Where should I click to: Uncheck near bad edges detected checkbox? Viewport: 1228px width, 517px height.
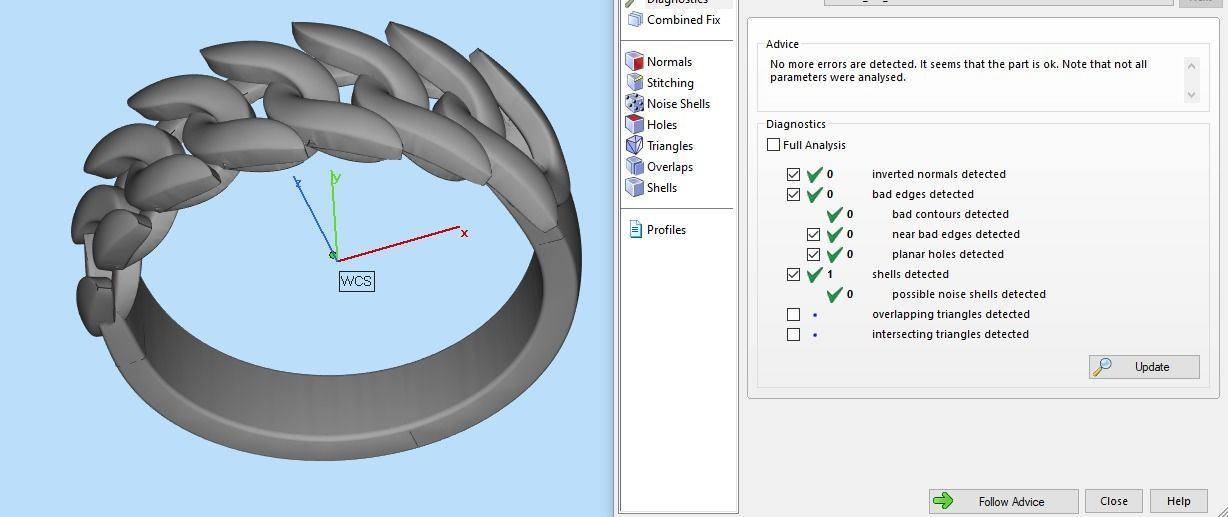click(813, 234)
